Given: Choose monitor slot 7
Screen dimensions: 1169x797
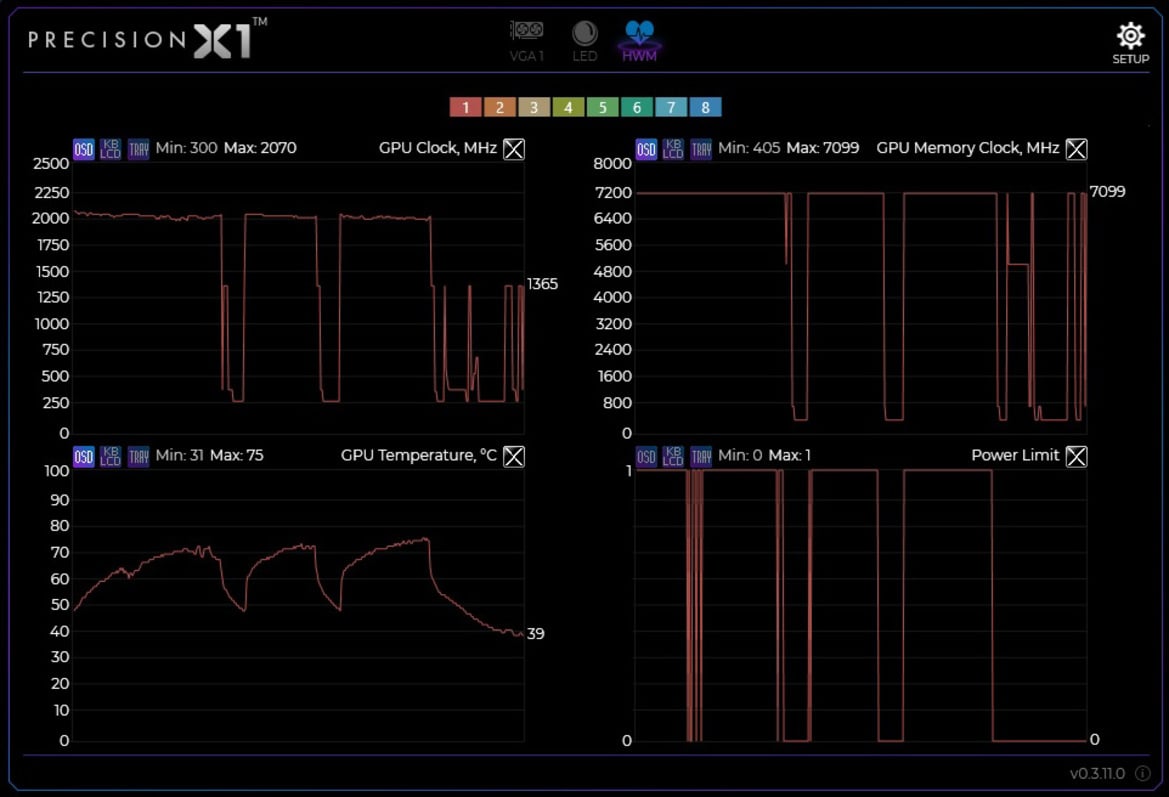Looking at the screenshot, I should (671, 107).
